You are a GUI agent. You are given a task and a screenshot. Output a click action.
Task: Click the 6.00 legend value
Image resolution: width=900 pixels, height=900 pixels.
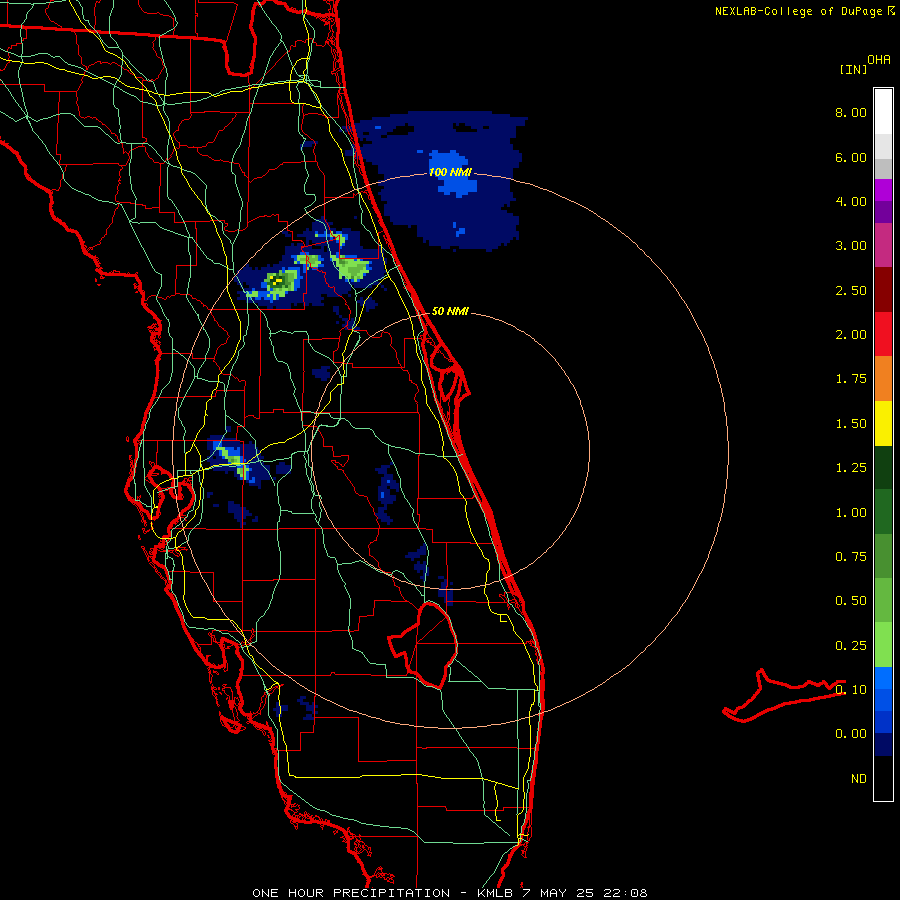851,157
